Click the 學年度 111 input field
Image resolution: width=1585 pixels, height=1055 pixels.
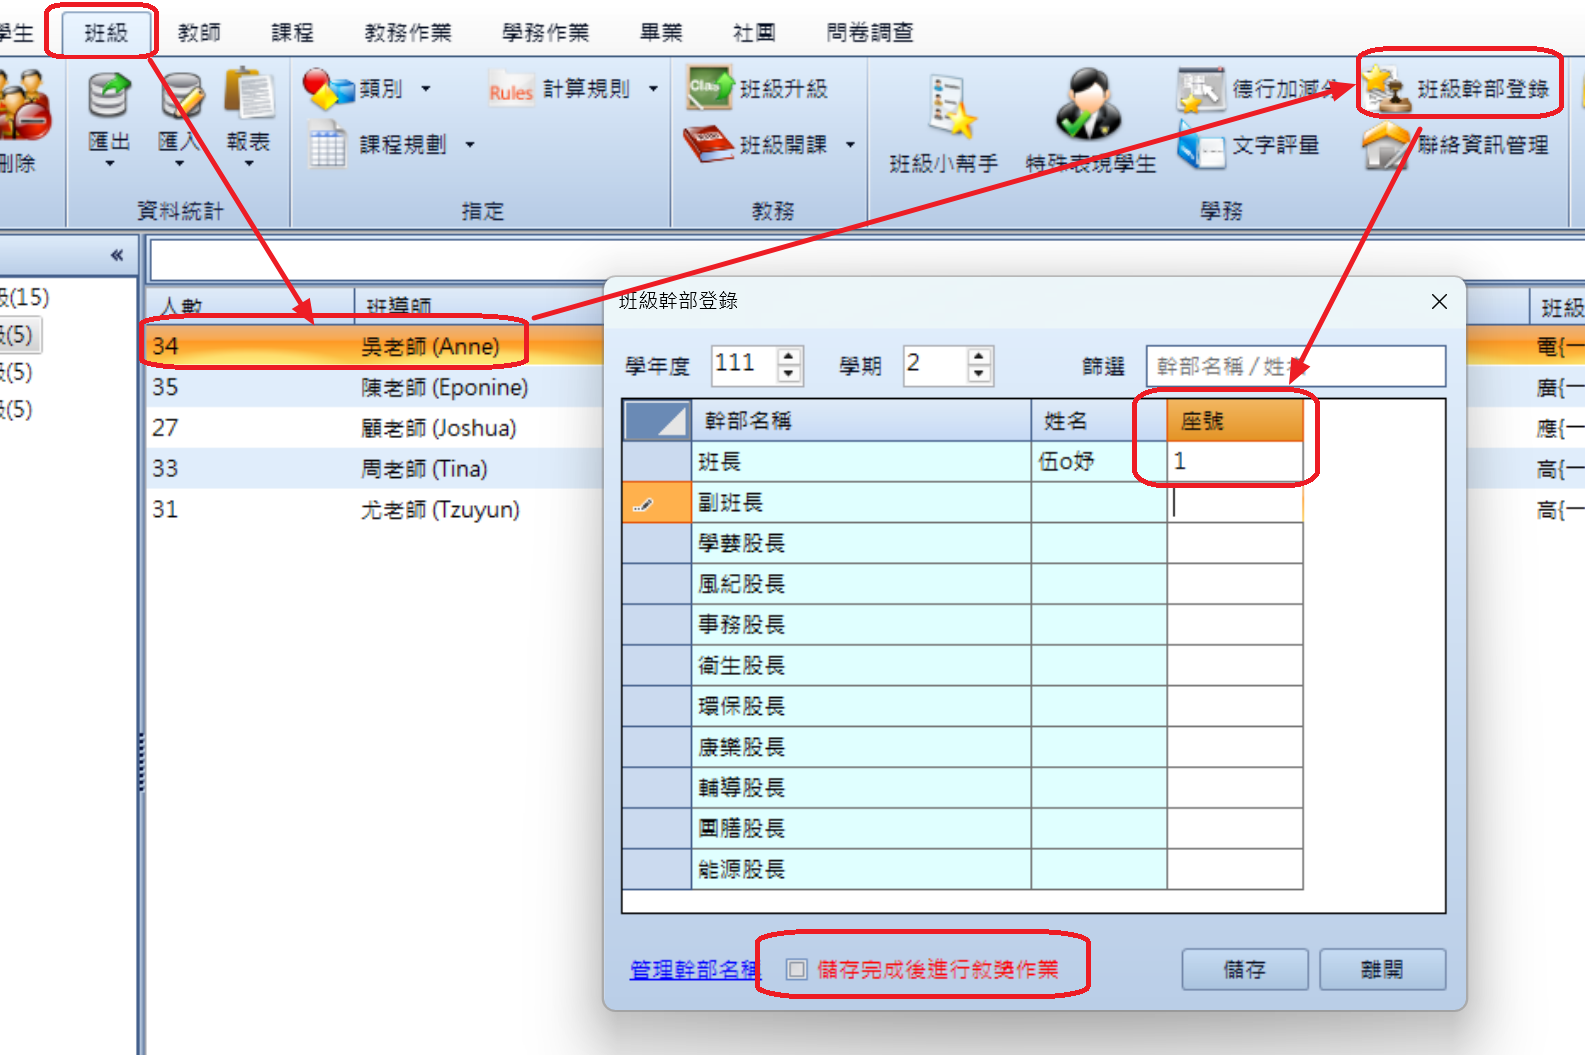[745, 365]
